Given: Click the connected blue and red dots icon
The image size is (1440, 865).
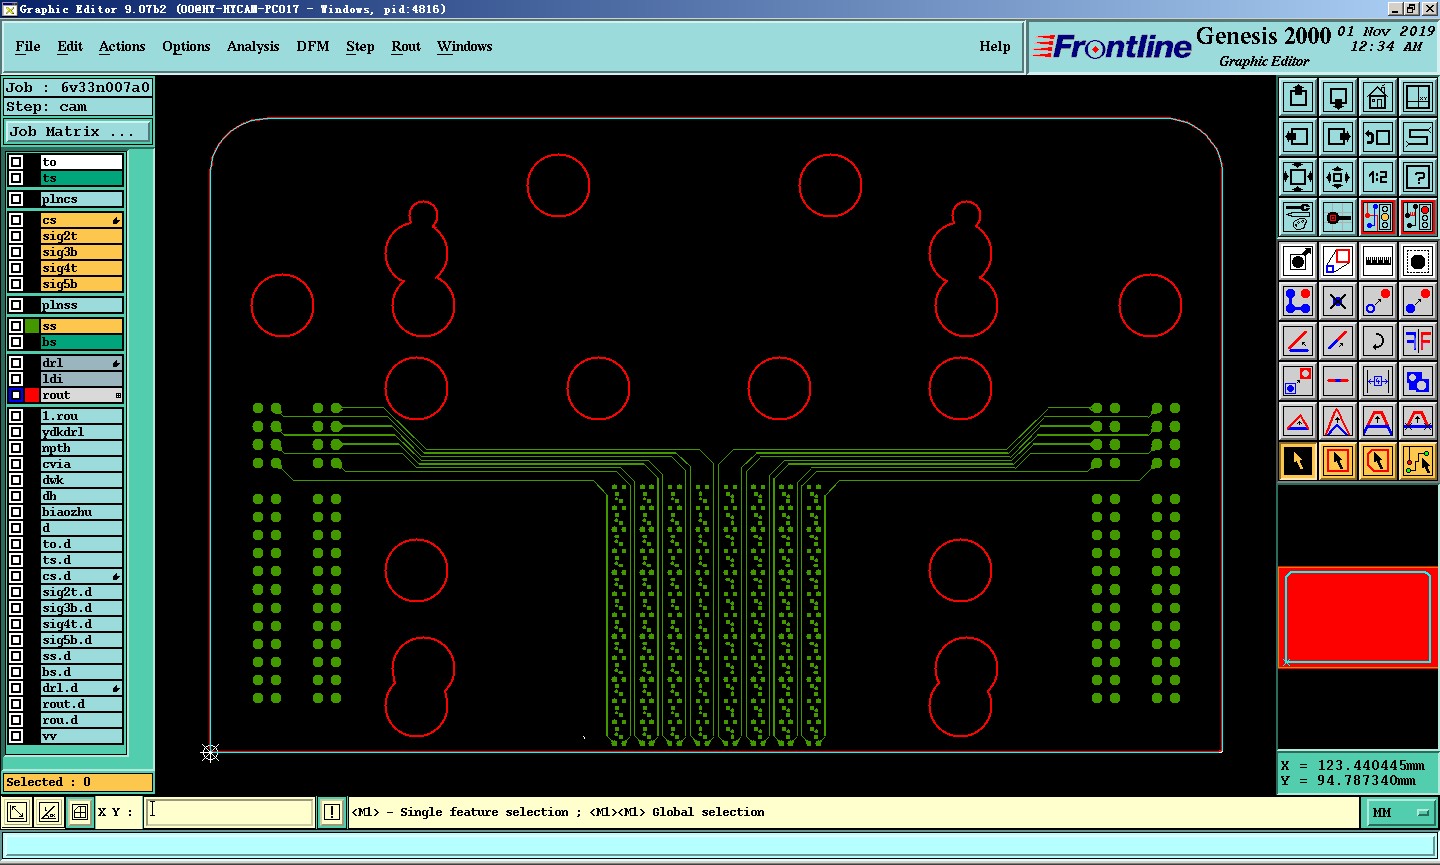Looking at the screenshot, I should click(1298, 301).
